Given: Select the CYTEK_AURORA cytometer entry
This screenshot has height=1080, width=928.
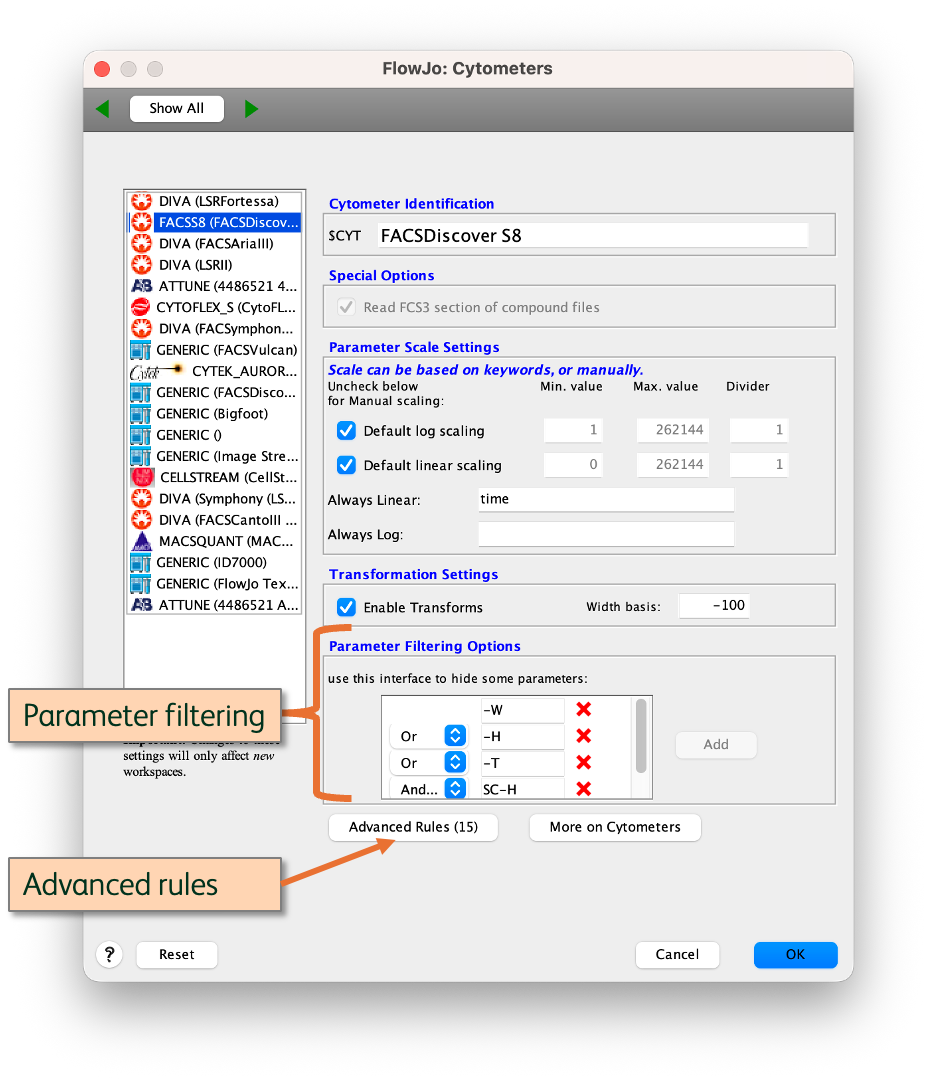Looking at the screenshot, I should [214, 371].
